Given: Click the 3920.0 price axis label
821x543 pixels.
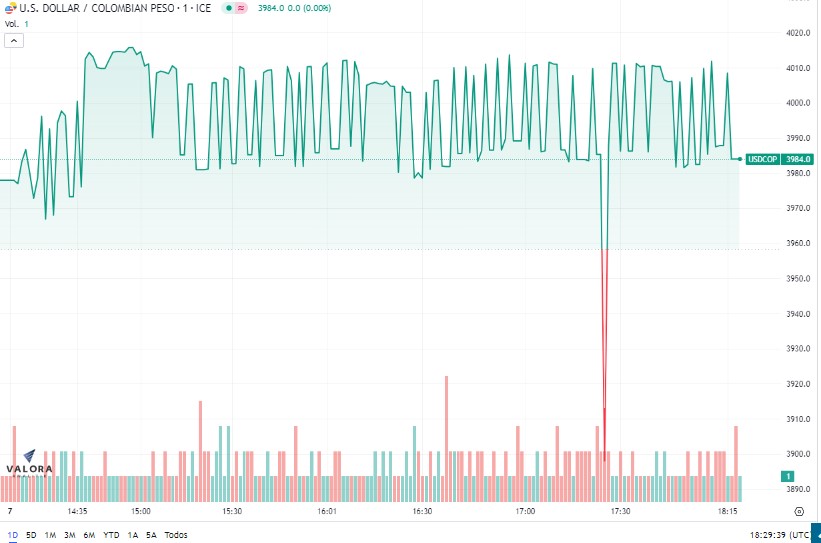Looking at the screenshot, I should [798, 384].
